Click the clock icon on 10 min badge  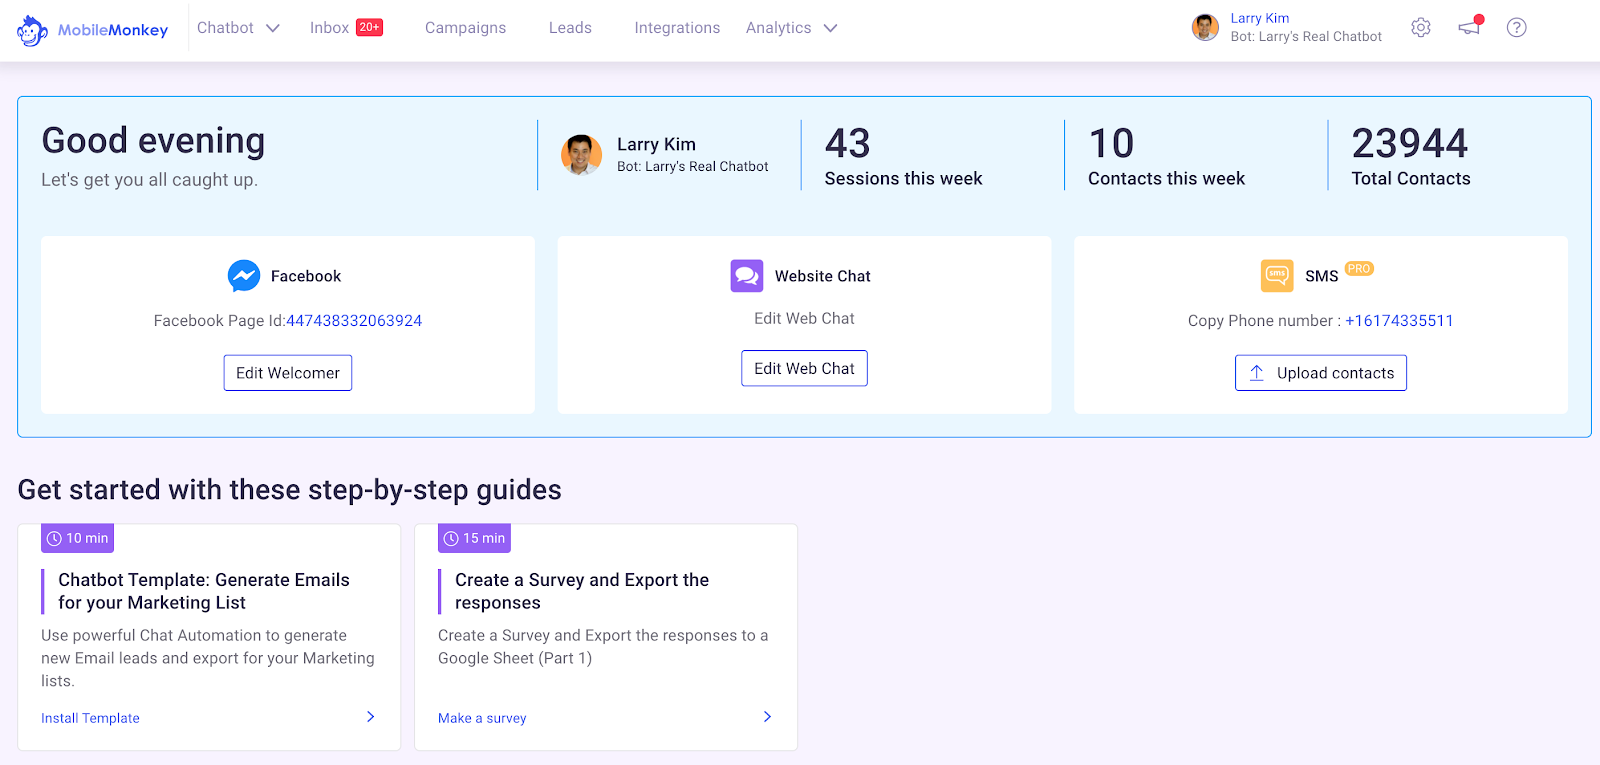[55, 539]
